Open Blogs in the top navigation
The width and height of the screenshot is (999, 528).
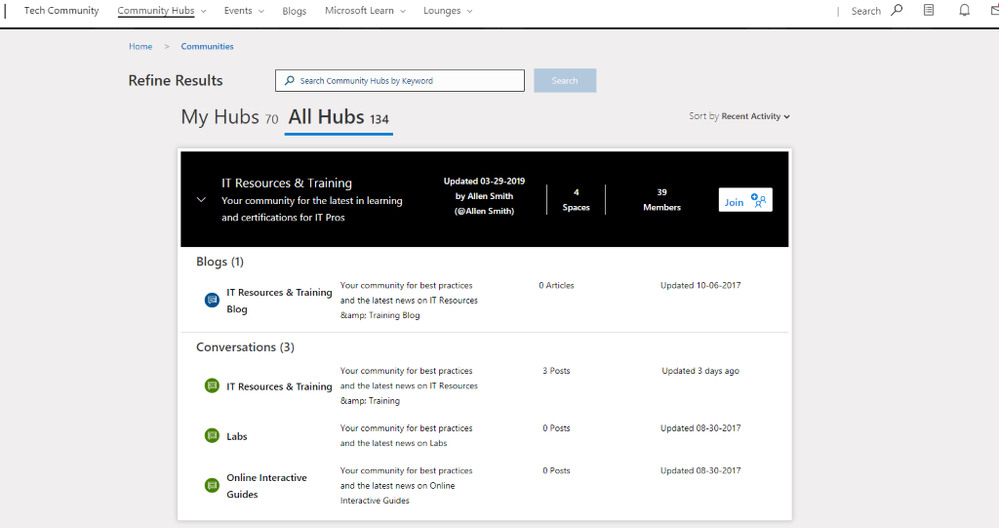pyautogui.click(x=294, y=11)
